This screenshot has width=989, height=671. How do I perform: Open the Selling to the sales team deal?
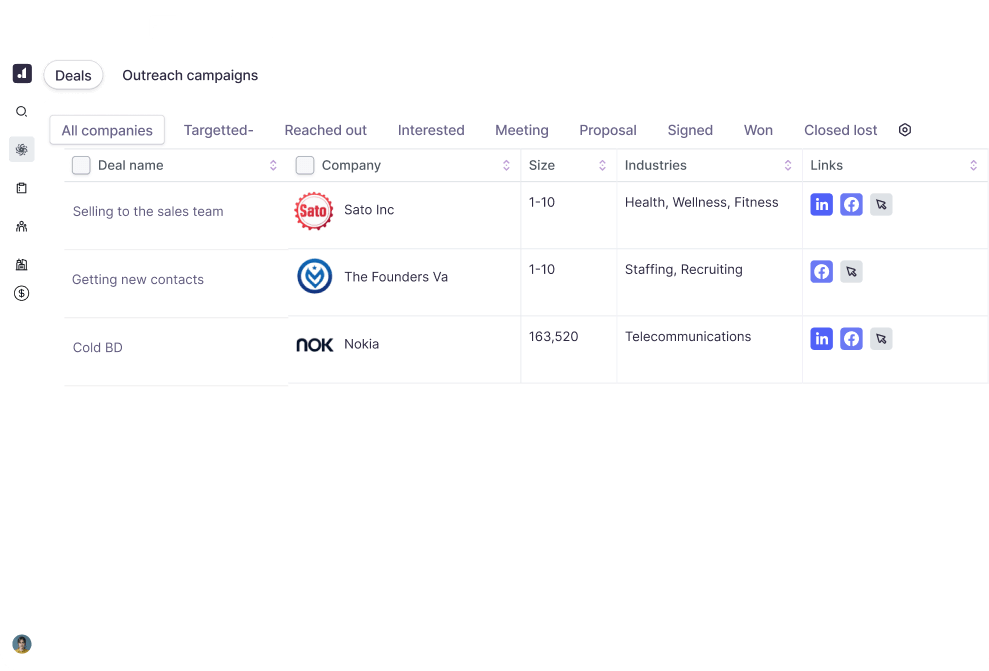[148, 212]
